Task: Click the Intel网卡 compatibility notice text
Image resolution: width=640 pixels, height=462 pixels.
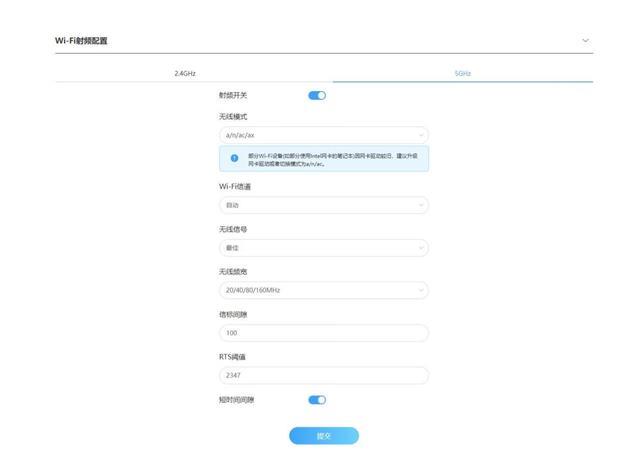Action: pos(333,160)
